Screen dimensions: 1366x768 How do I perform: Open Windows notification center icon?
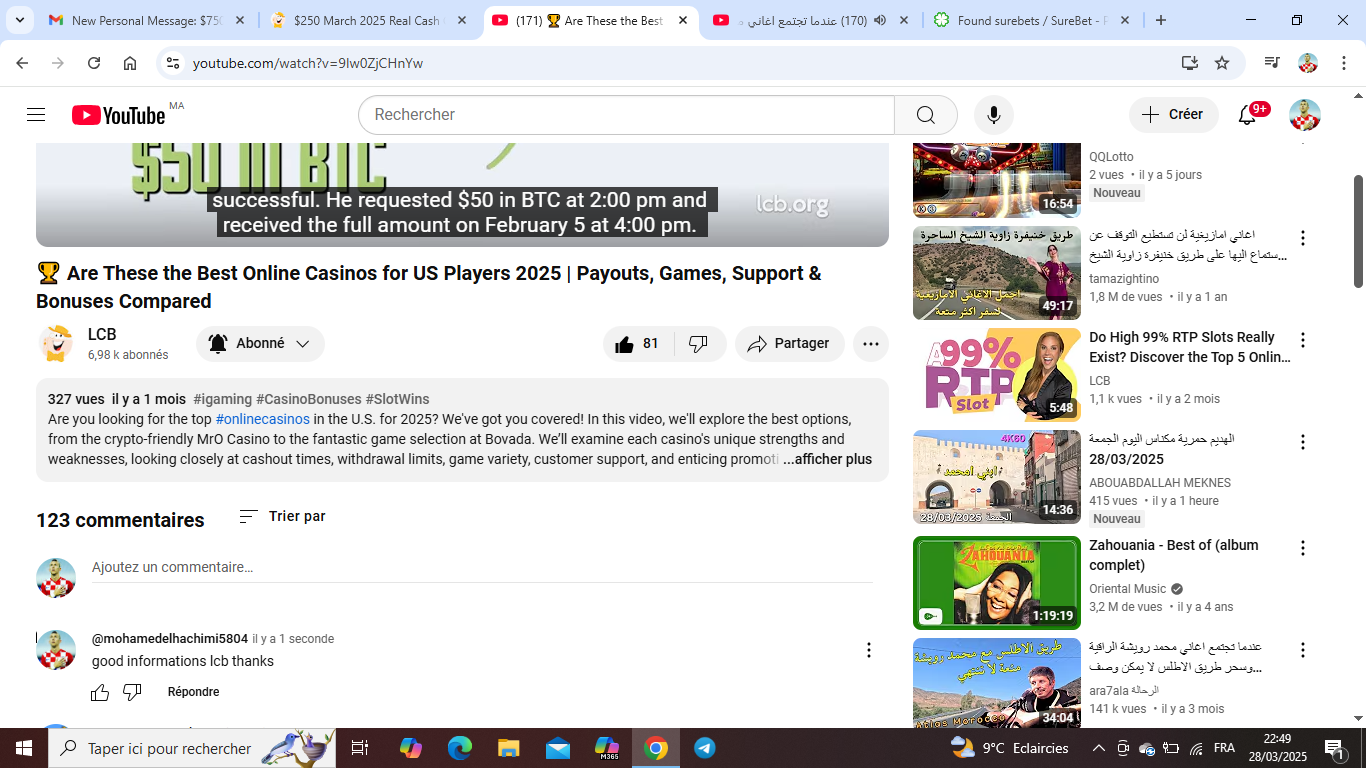(x=1335, y=748)
